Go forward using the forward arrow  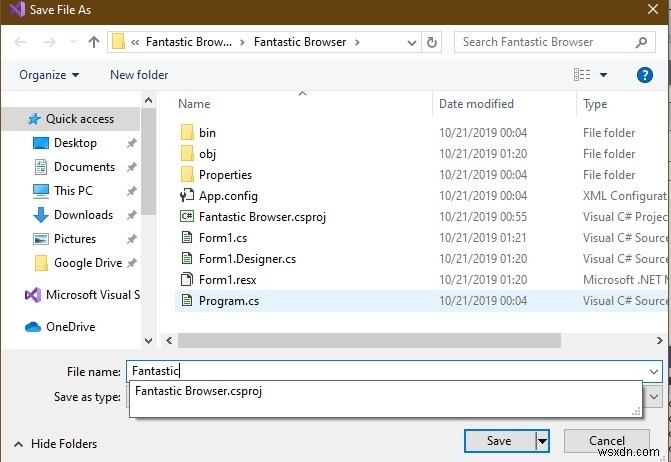click(x=50, y=42)
